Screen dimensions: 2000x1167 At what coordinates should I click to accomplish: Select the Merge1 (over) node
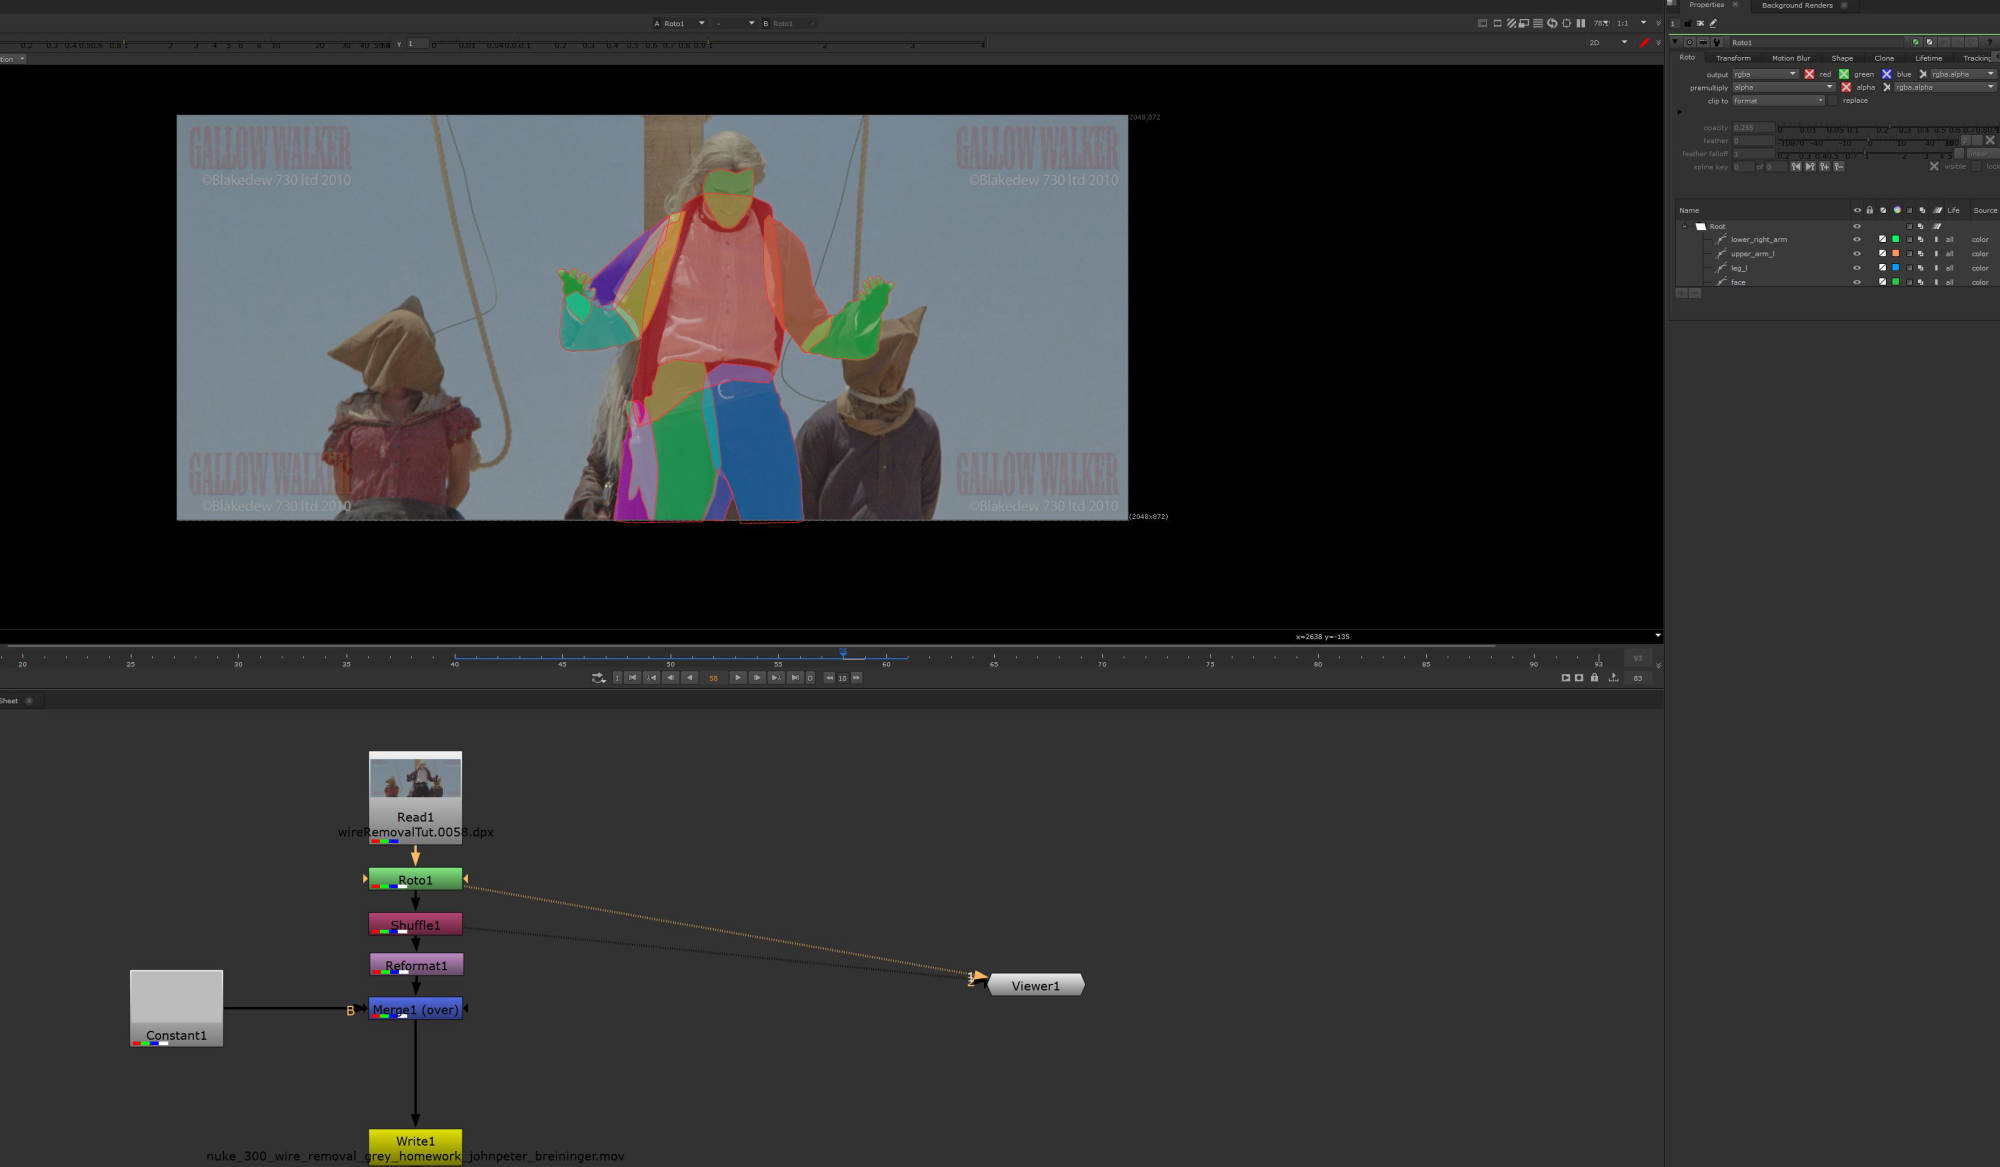415,1009
